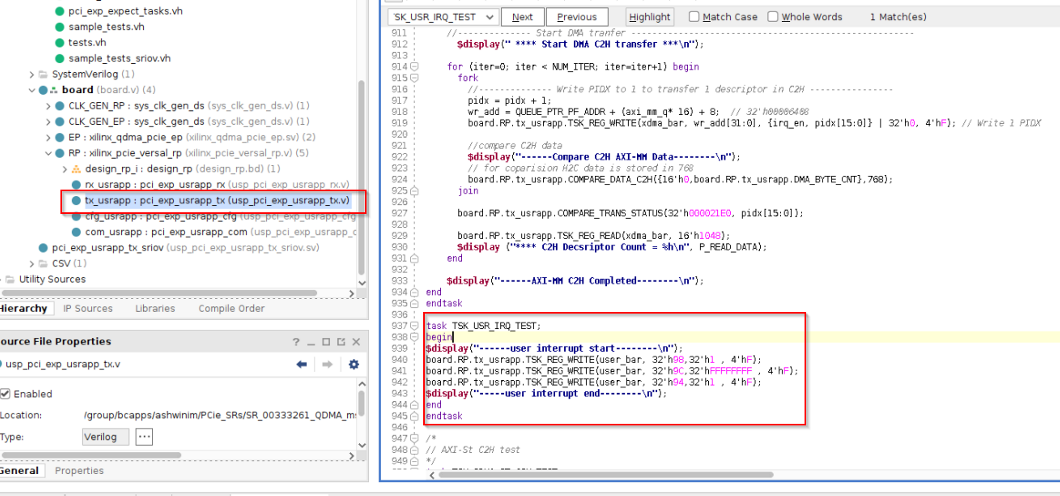The width and height of the screenshot is (1060, 496).
Task: Open the Compile Order tab
Action: tap(231, 308)
